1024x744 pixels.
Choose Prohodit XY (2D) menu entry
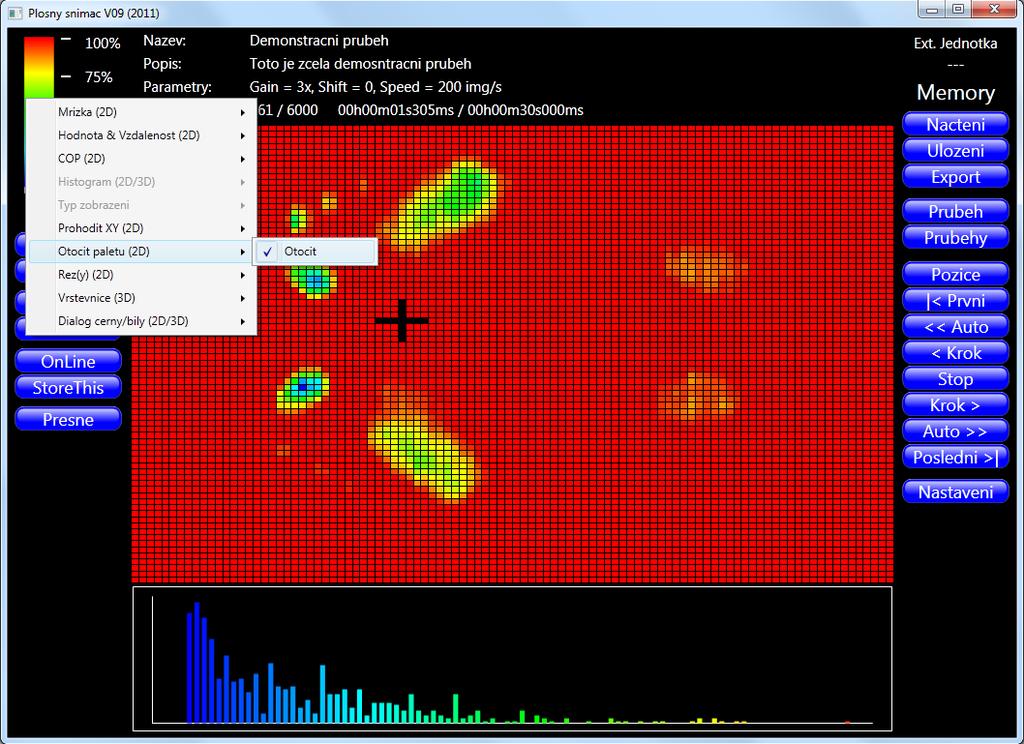tap(142, 228)
